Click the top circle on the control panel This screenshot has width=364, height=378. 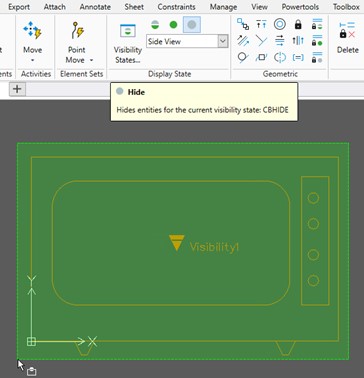click(x=313, y=198)
